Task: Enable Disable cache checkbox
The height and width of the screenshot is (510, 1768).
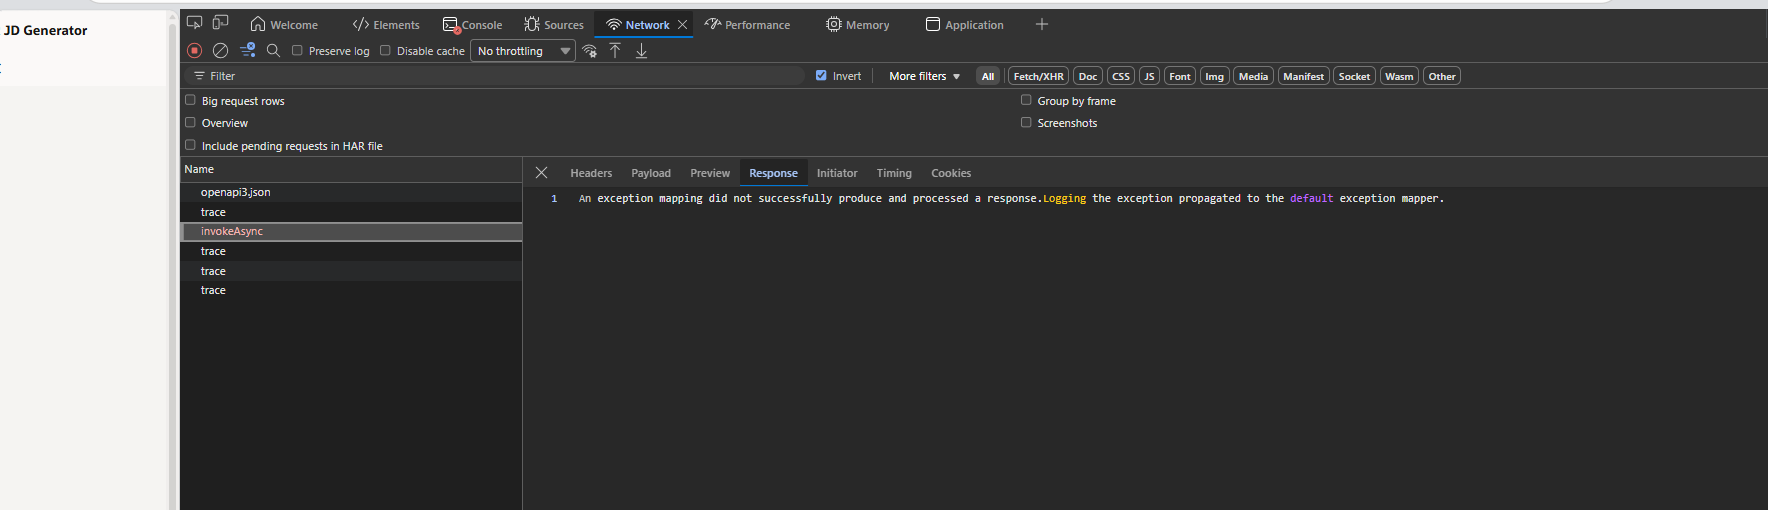Action: pos(385,50)
